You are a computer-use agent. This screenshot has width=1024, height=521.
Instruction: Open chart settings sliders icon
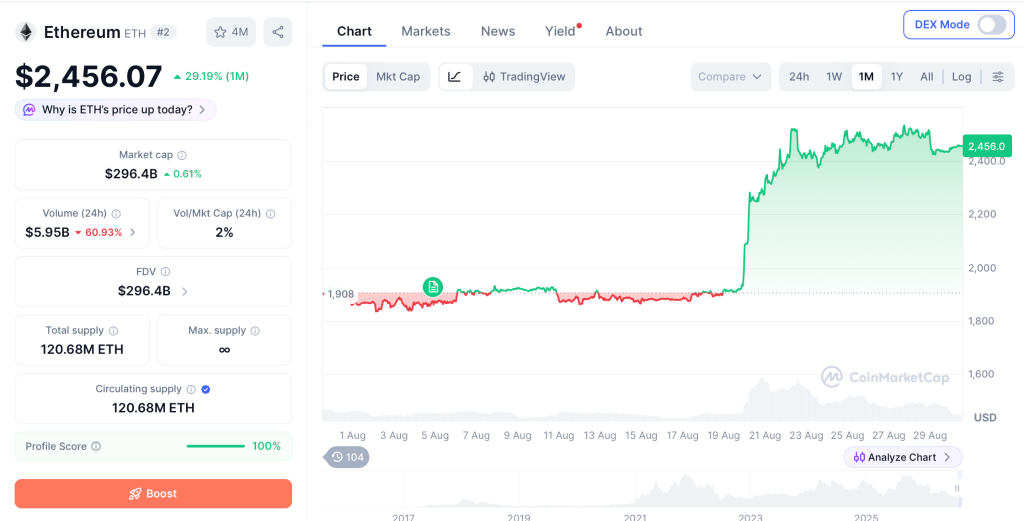(998, 76)
